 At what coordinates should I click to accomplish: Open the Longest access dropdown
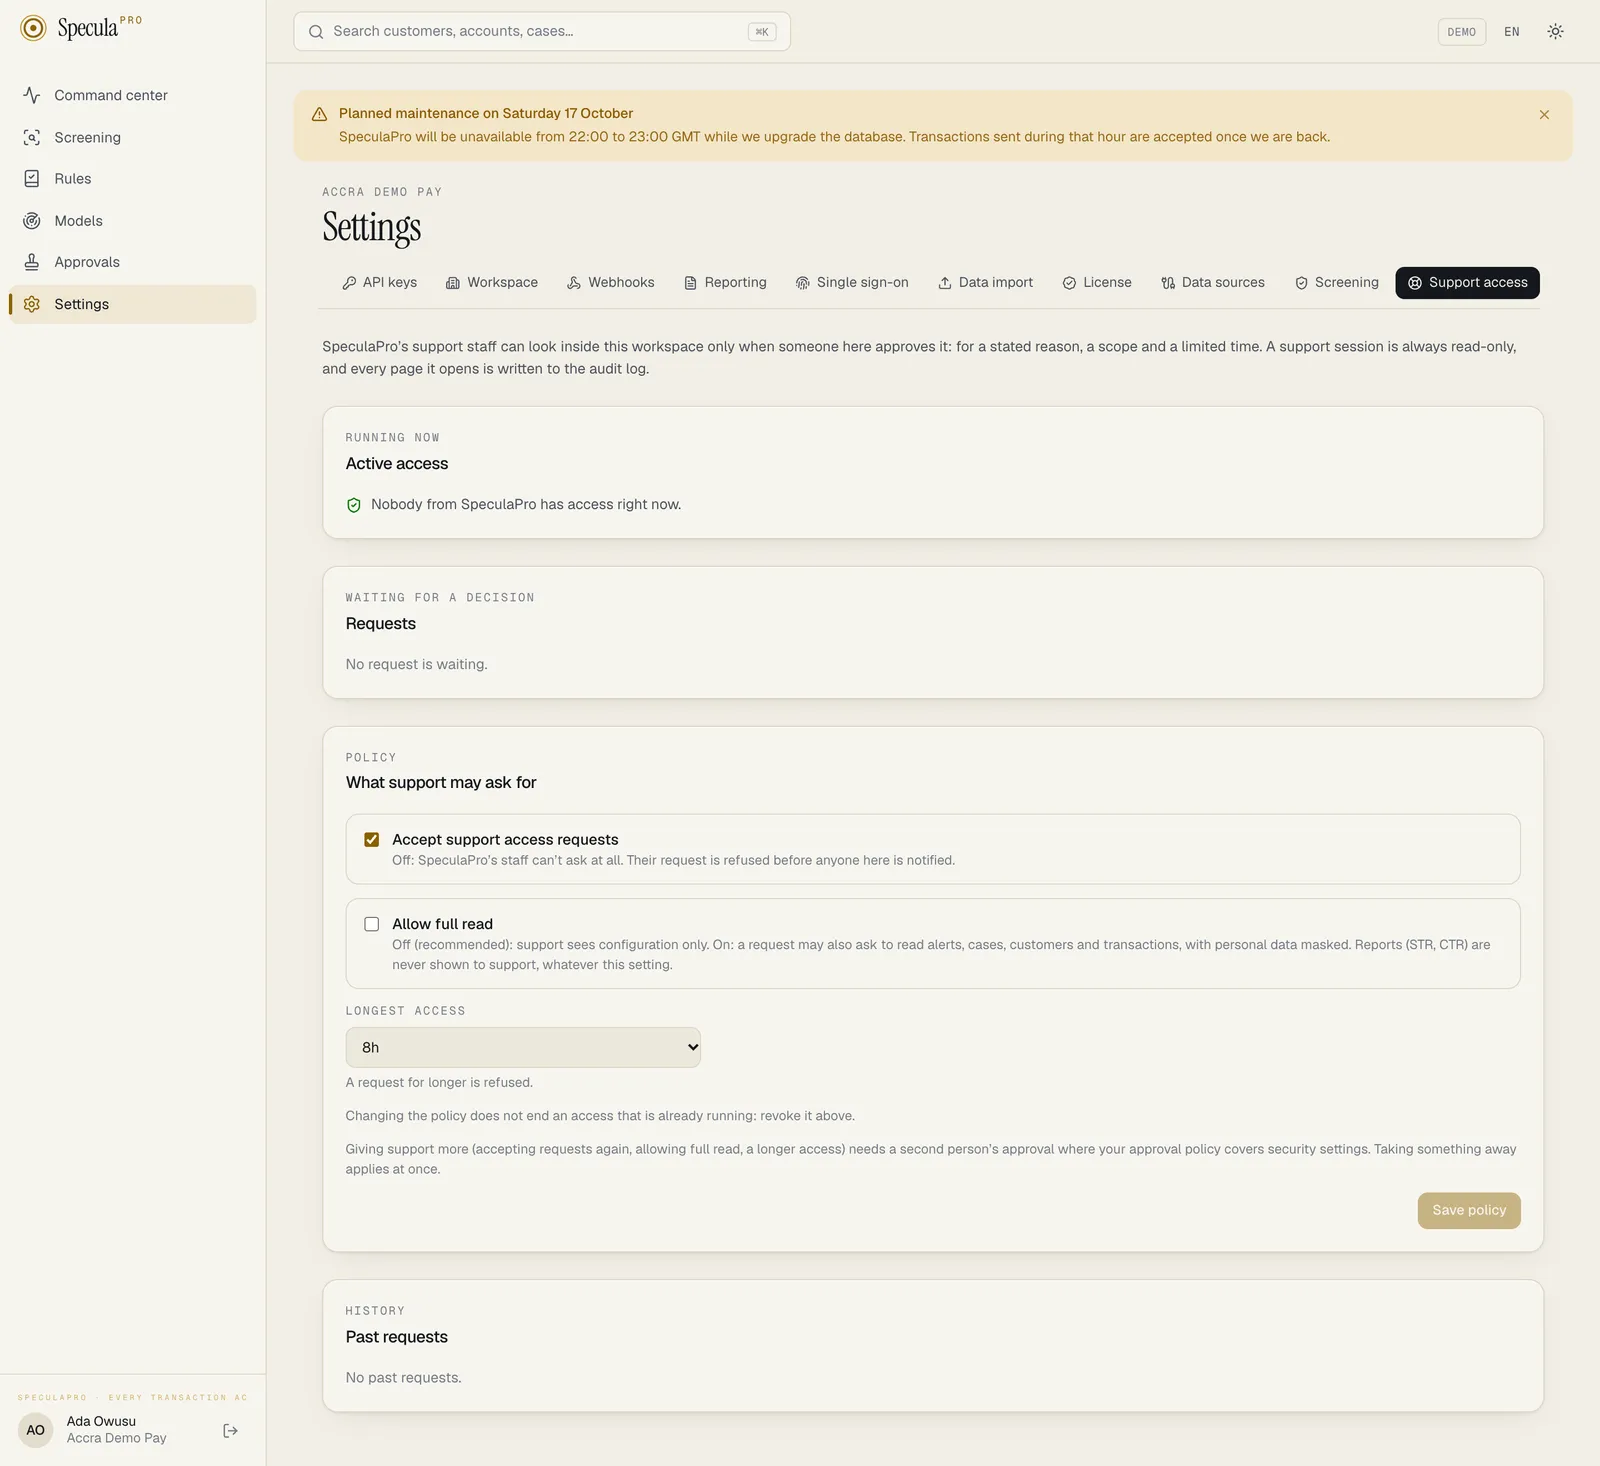coord(523,1048)
